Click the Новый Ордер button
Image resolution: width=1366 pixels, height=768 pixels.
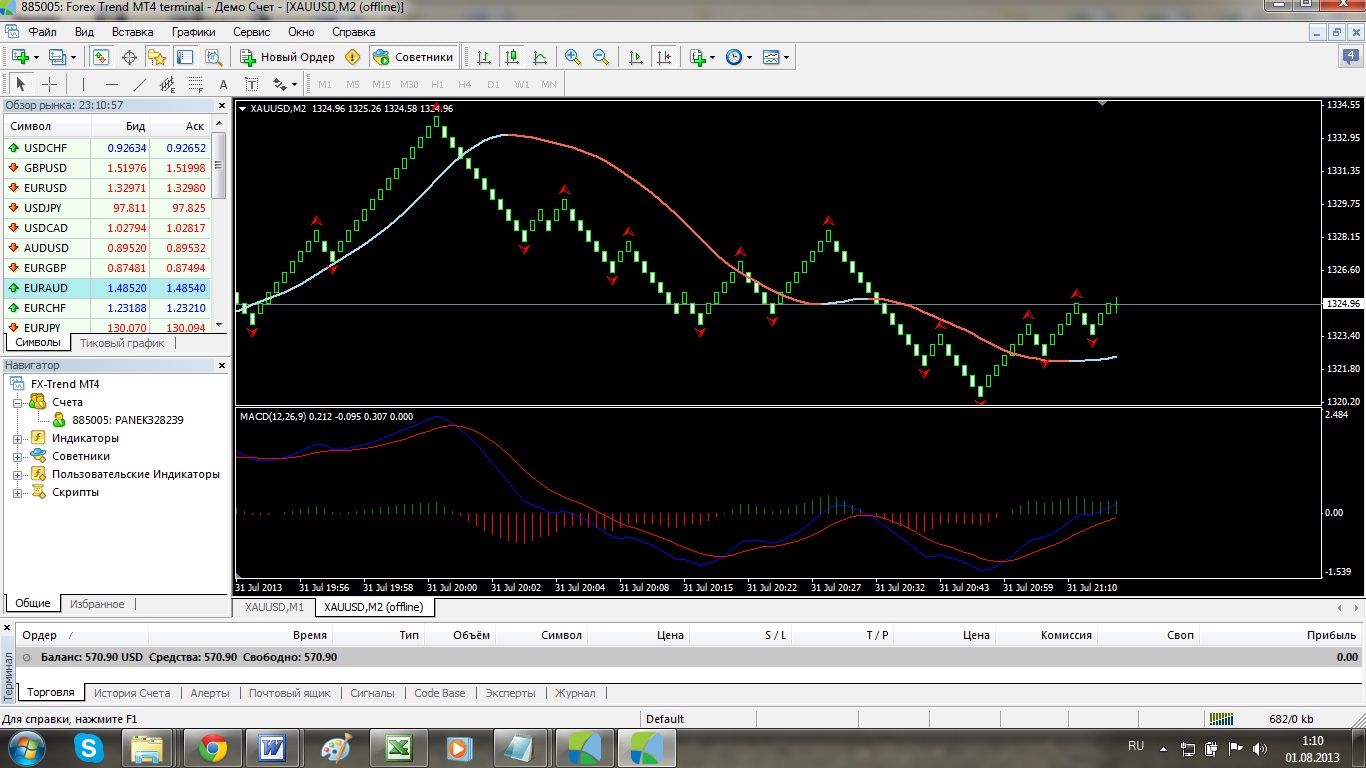point(287,57)
